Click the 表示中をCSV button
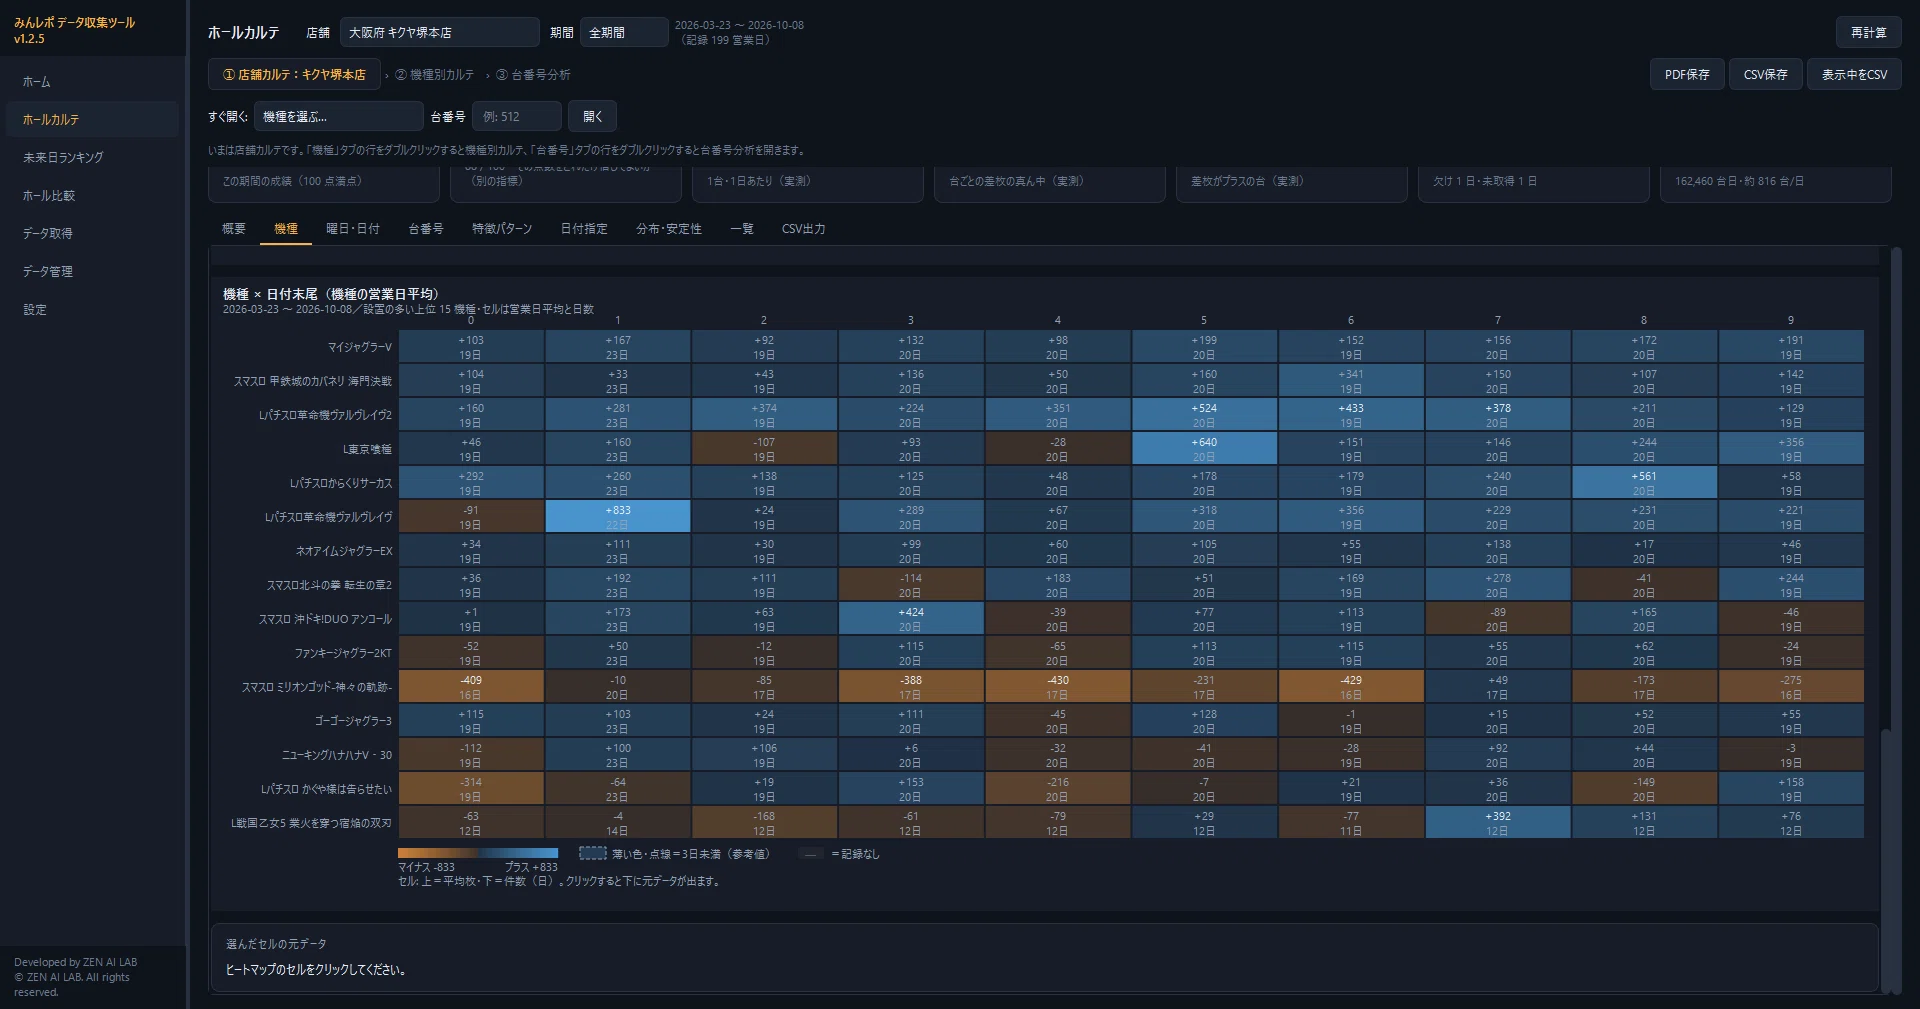1920x1009 pixels. tap(1854, 74)
